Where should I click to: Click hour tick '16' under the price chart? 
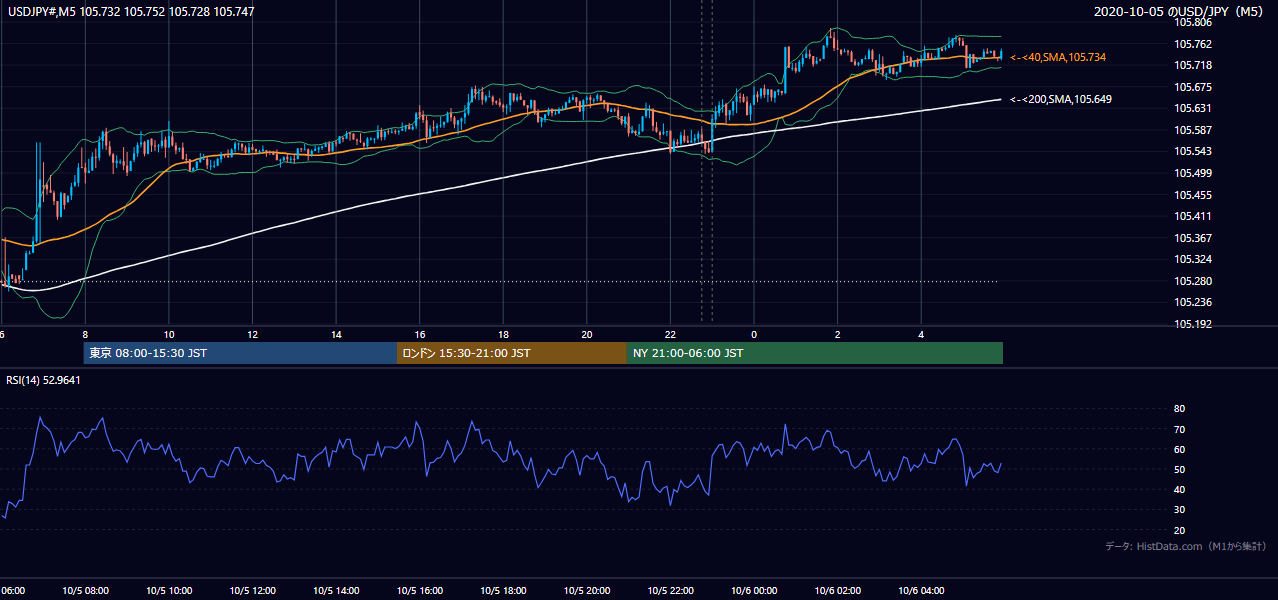point(420,334)
